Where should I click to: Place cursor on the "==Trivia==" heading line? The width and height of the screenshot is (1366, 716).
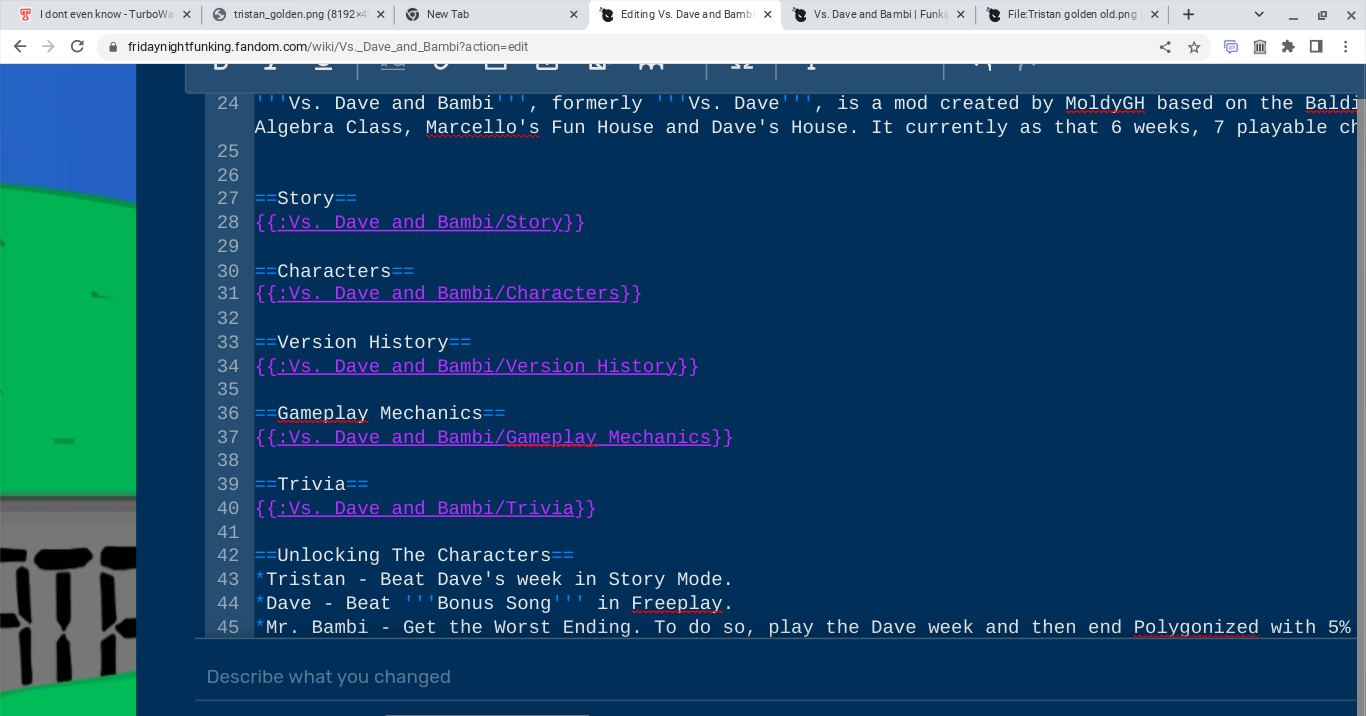pyautogui.click(x=311, y=484)
